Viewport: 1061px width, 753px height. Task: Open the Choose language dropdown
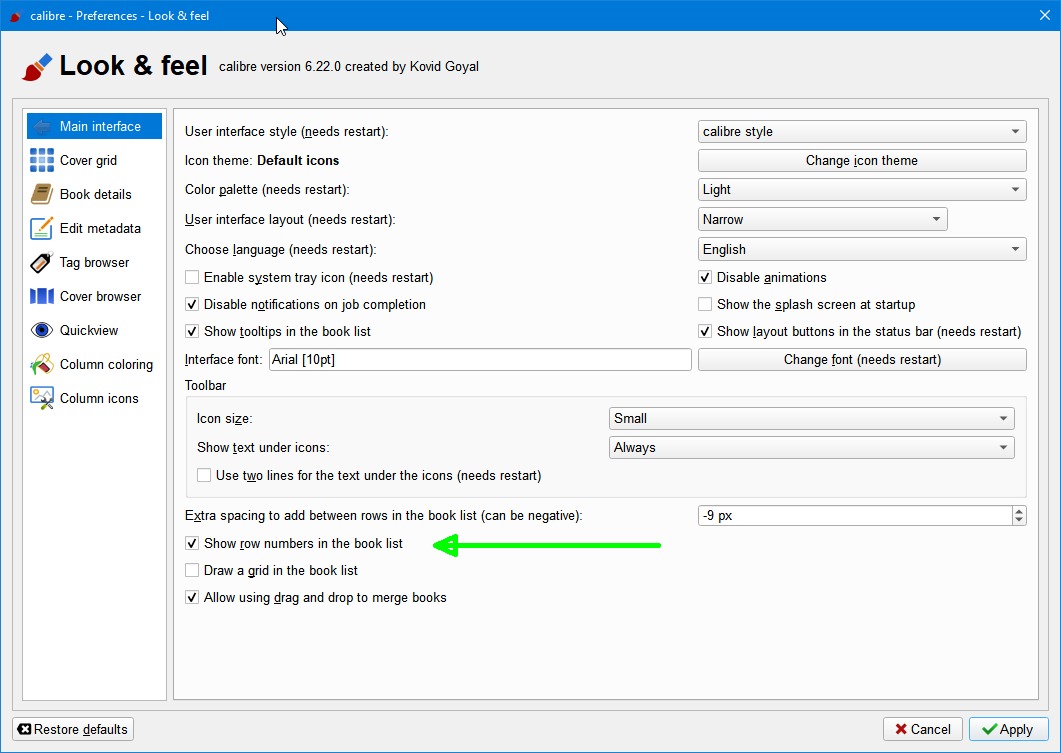click(x=862, y=249)
